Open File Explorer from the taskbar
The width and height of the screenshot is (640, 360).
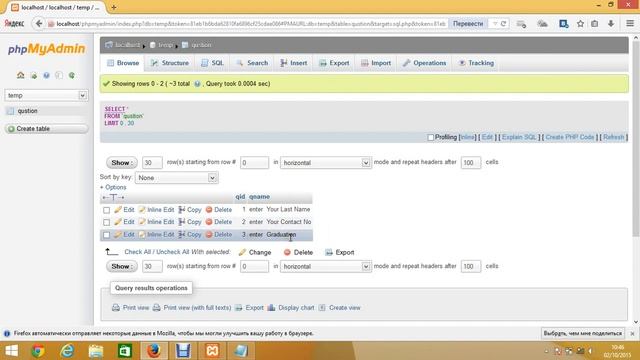point(96,351)
